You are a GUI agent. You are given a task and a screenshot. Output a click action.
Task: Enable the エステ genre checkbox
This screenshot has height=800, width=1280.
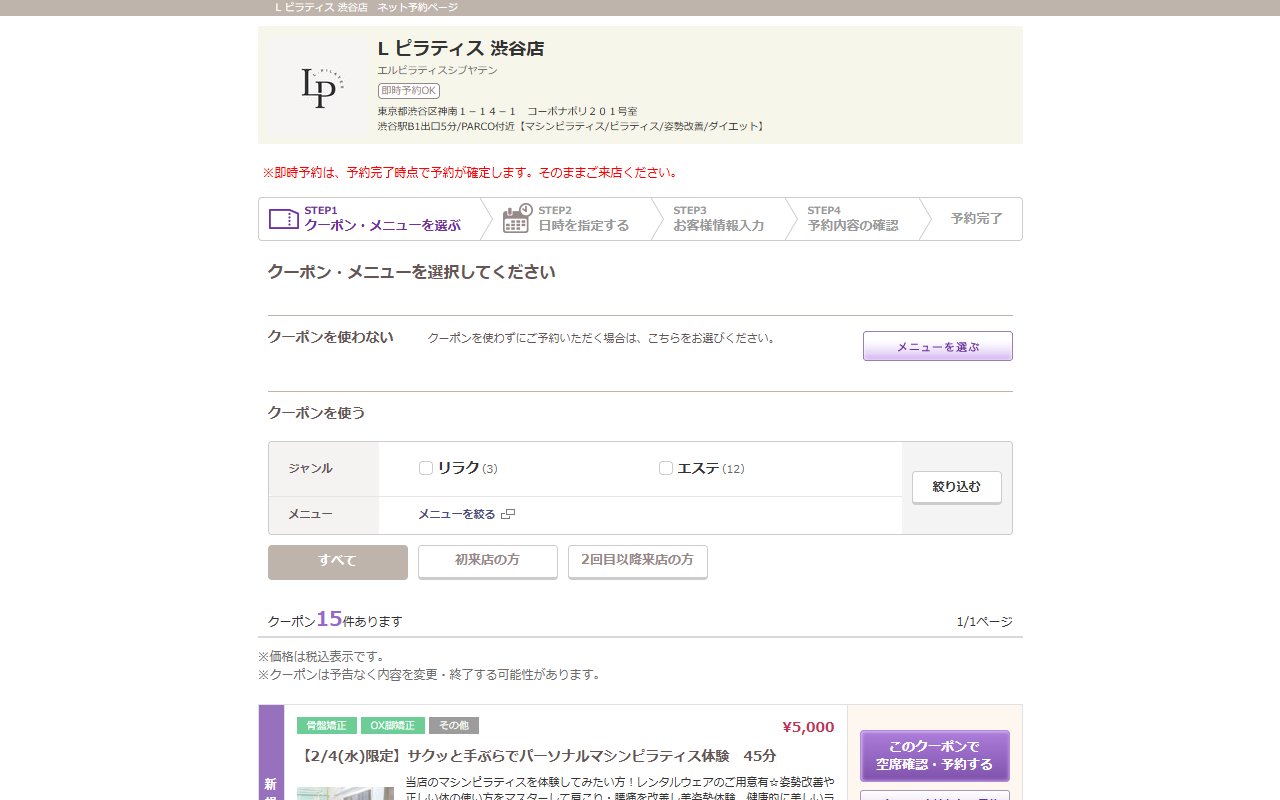click(665, 467)
